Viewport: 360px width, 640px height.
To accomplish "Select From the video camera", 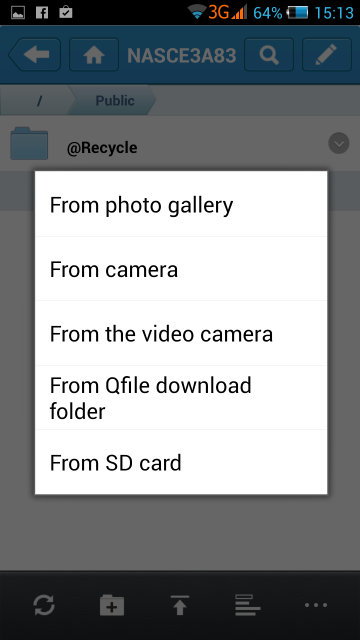I will (x=181, y=333).
